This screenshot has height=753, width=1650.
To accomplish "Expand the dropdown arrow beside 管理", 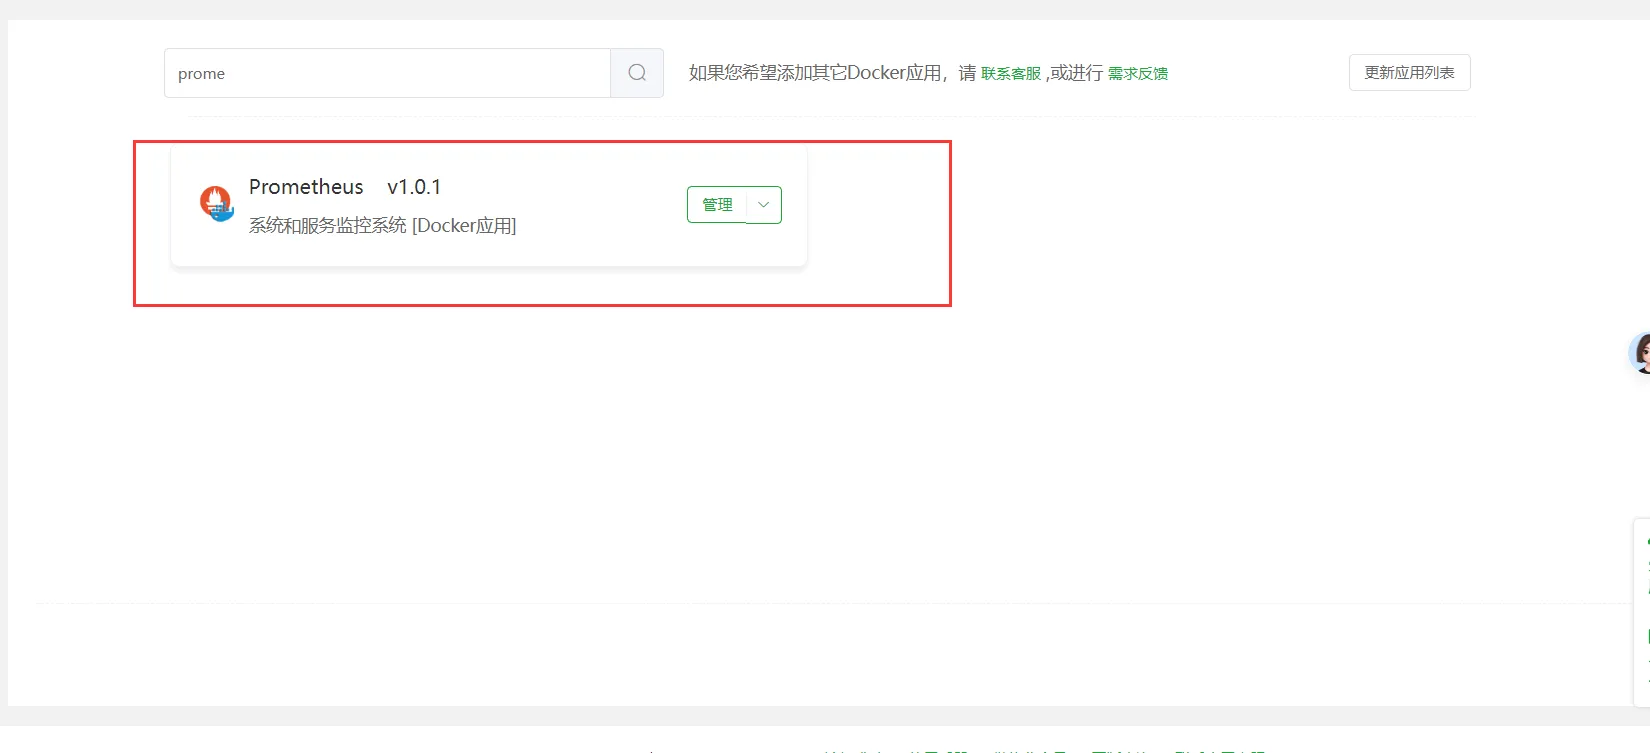I will click(x=764, y=205).
